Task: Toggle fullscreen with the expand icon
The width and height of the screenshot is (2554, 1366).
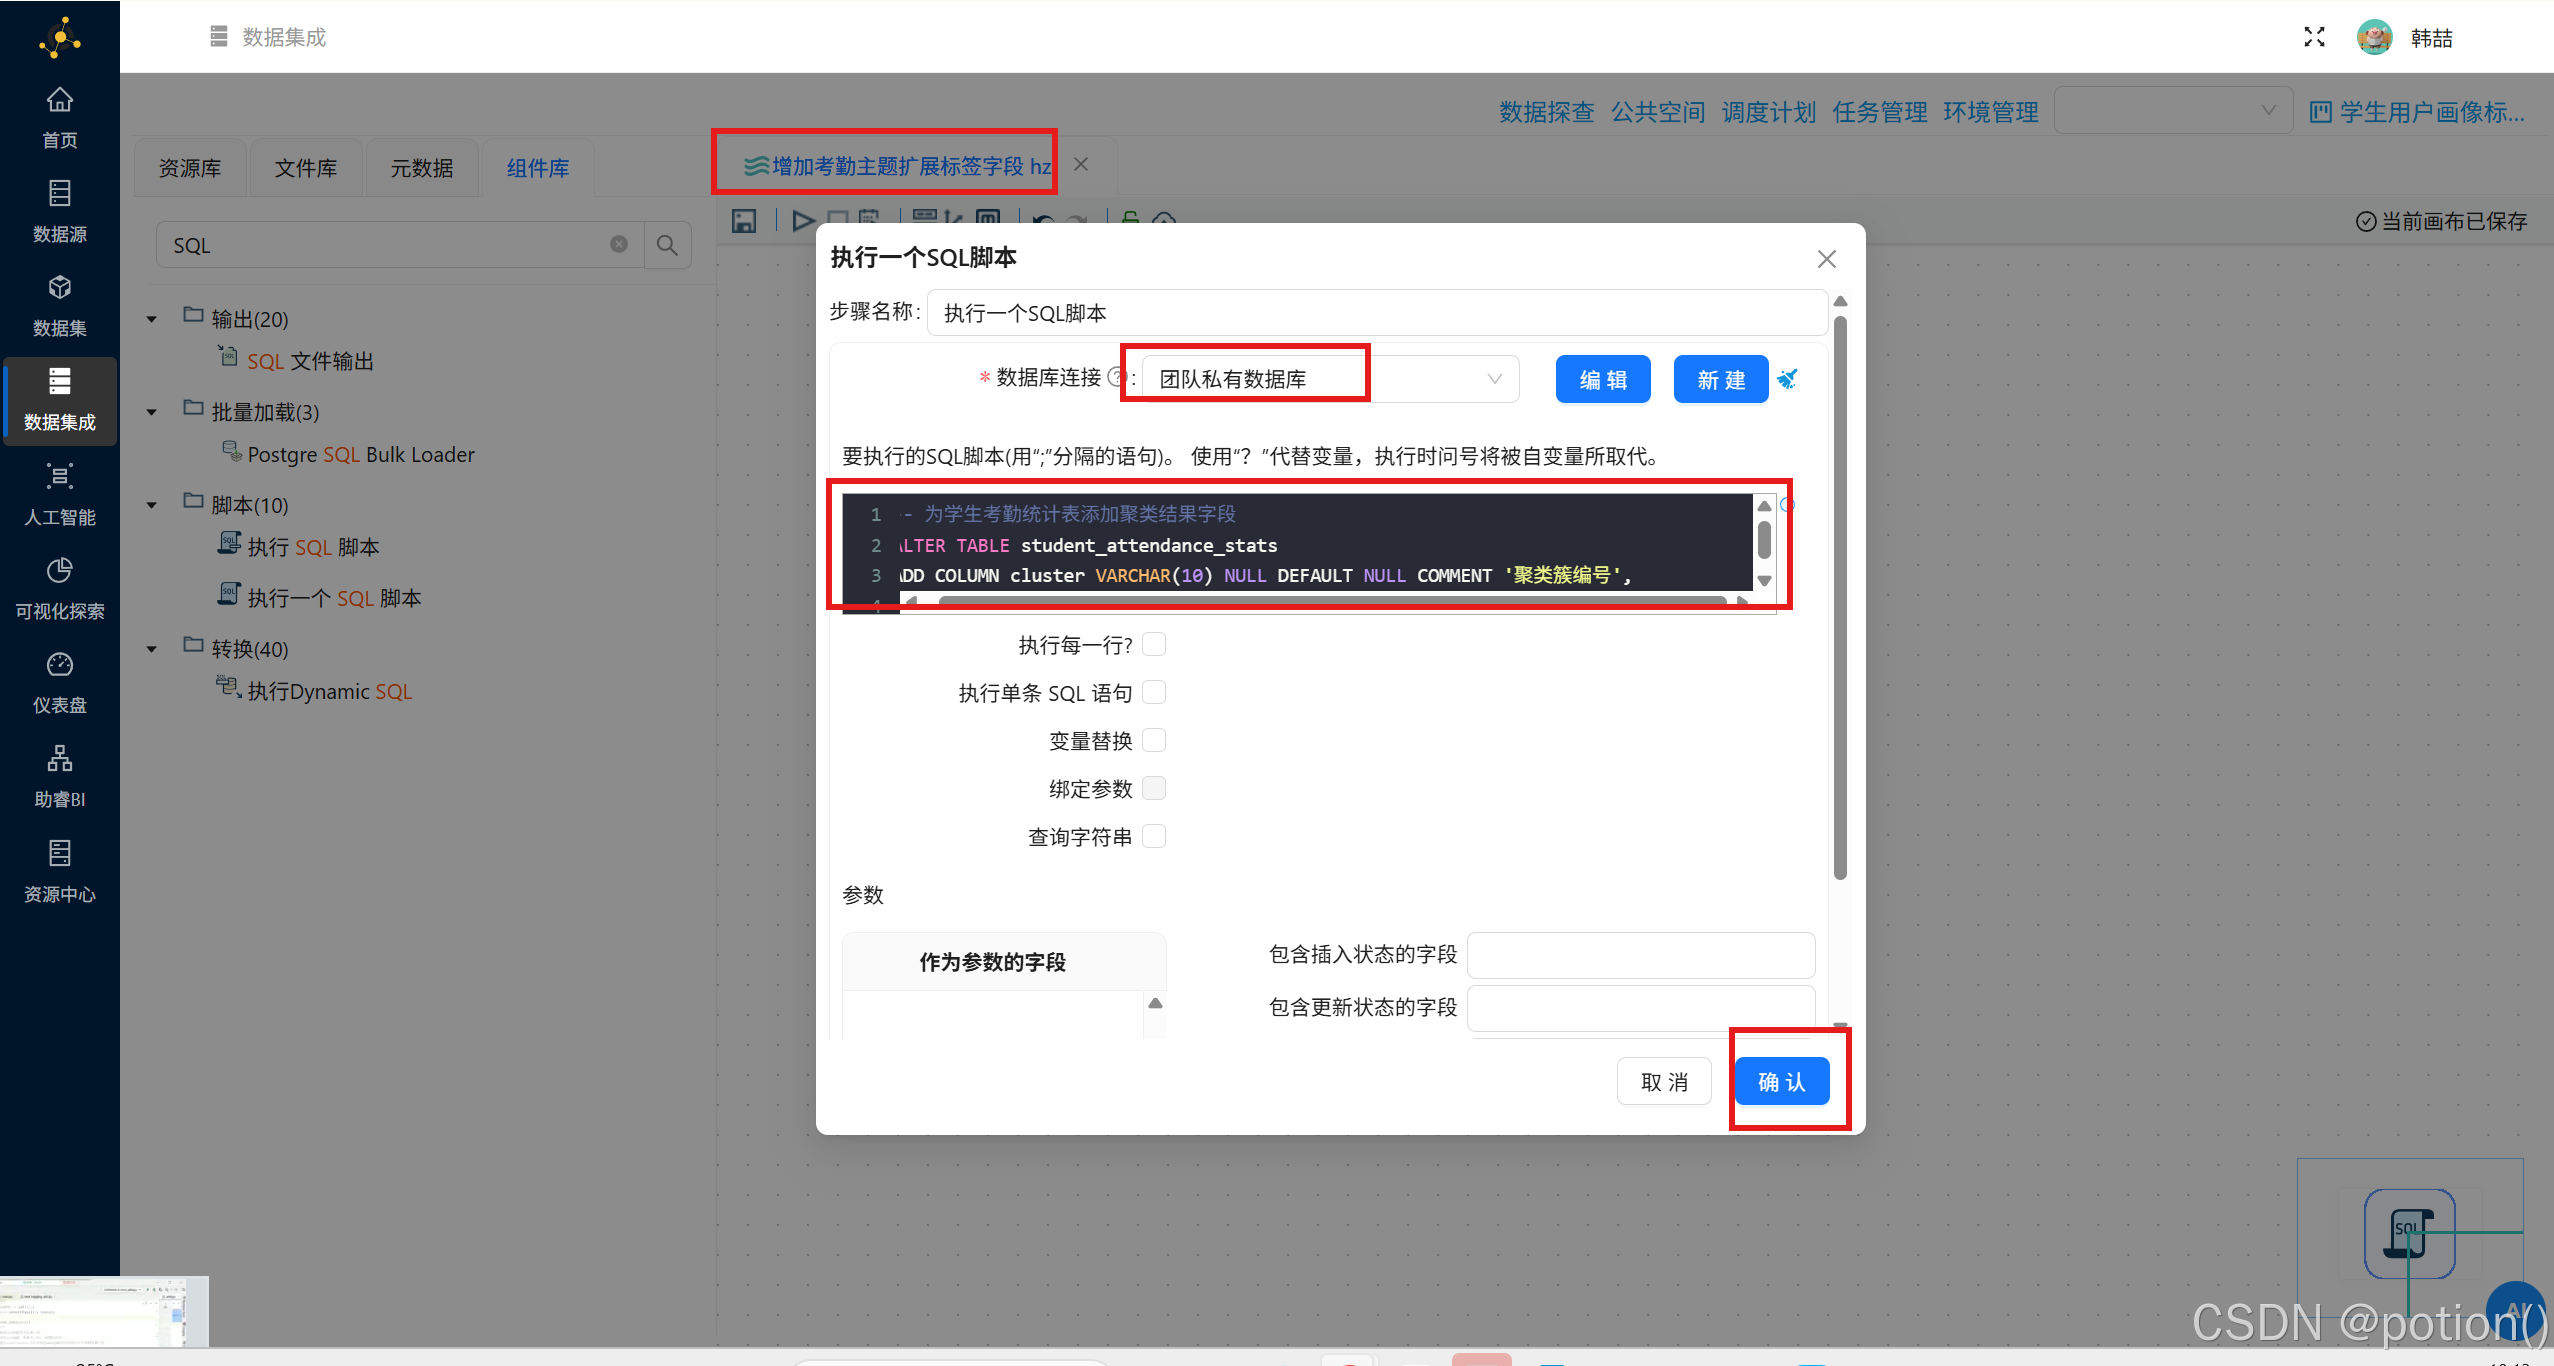Action: coord(2314,37)
